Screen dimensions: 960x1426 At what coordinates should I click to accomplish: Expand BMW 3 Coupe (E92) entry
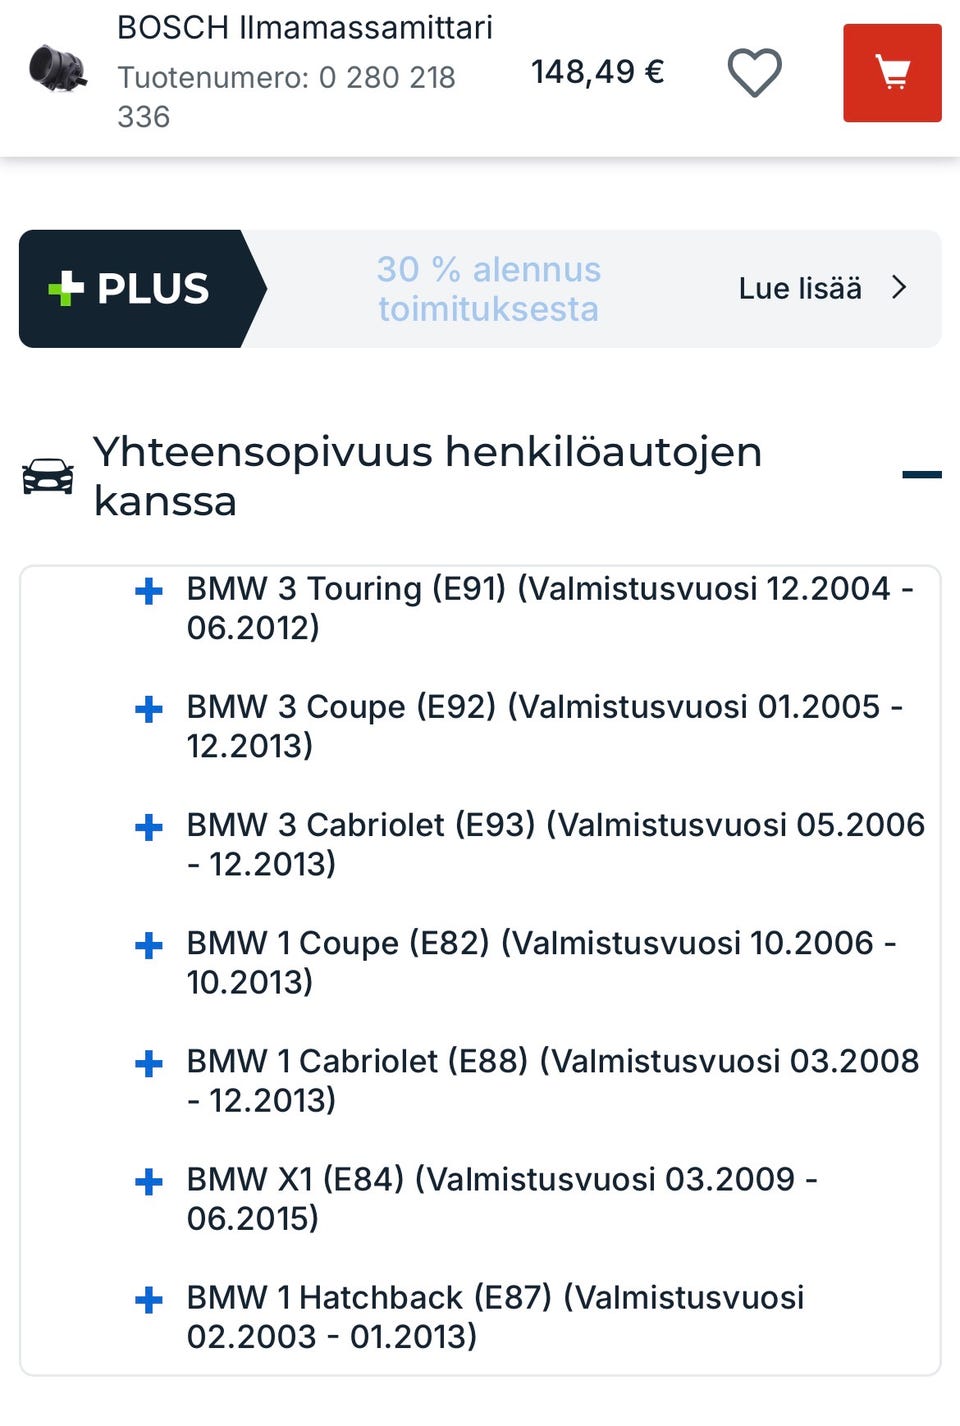click(149, 709)
